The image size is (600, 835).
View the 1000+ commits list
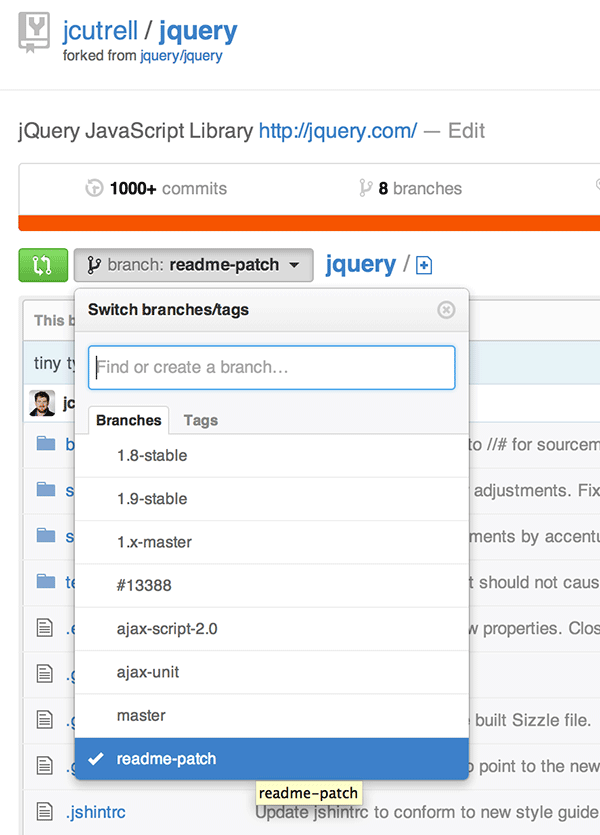tap(168, 189)
